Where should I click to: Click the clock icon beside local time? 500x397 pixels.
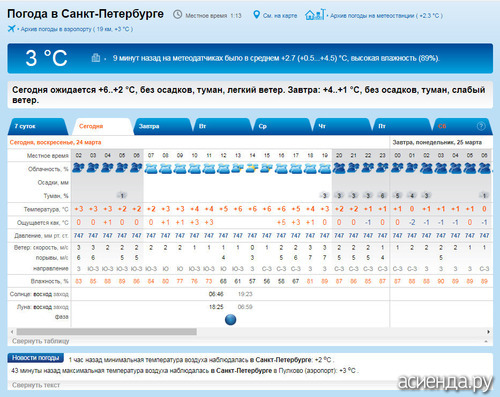(178, 15)
